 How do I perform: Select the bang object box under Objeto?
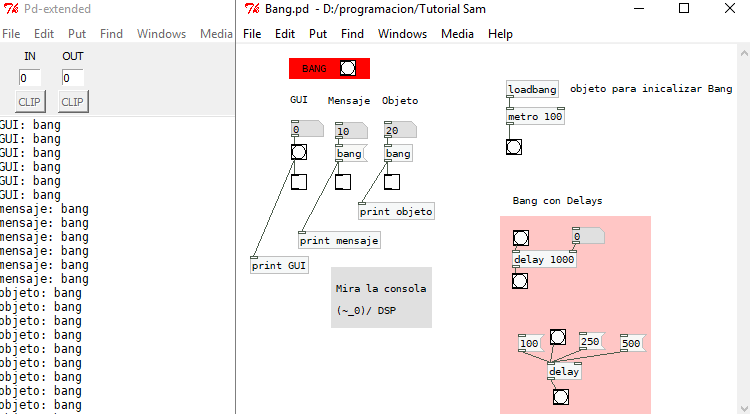click(x=398, y=154)
